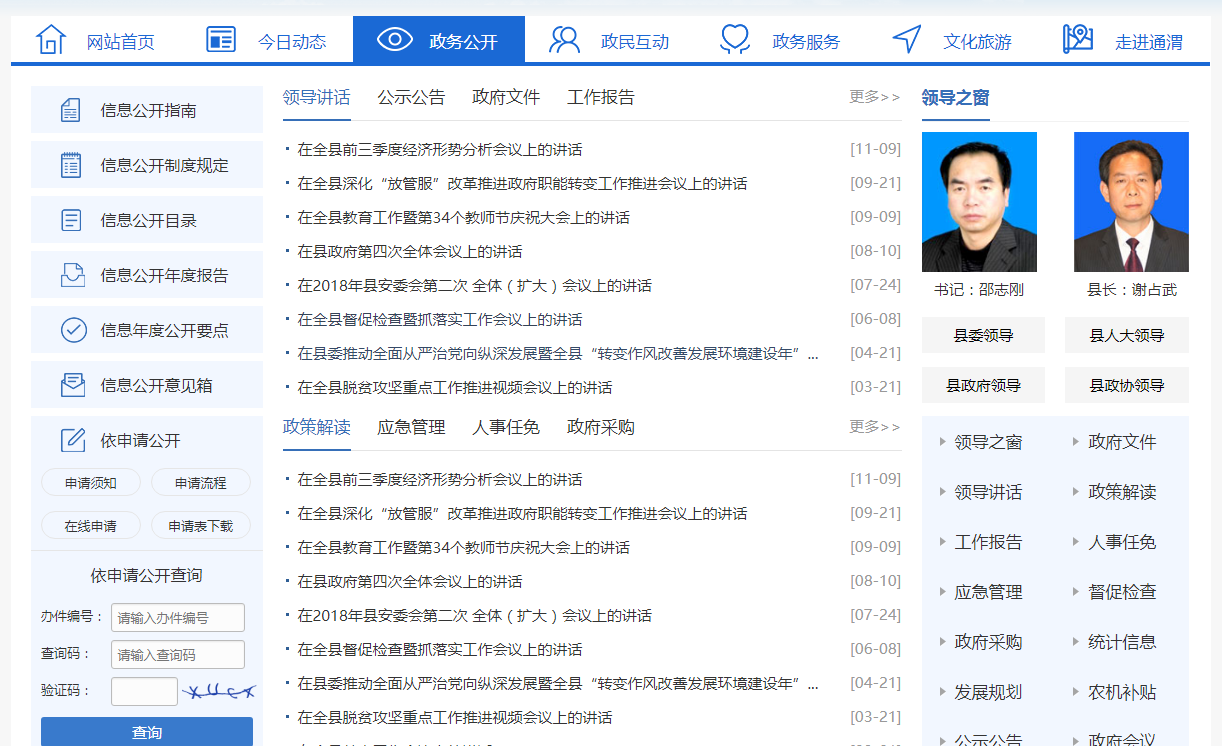The width and height of the screenshot is (1222, 746).
Task: Click the heart icon beside 政务服务
Action: (x=735, y=40)
